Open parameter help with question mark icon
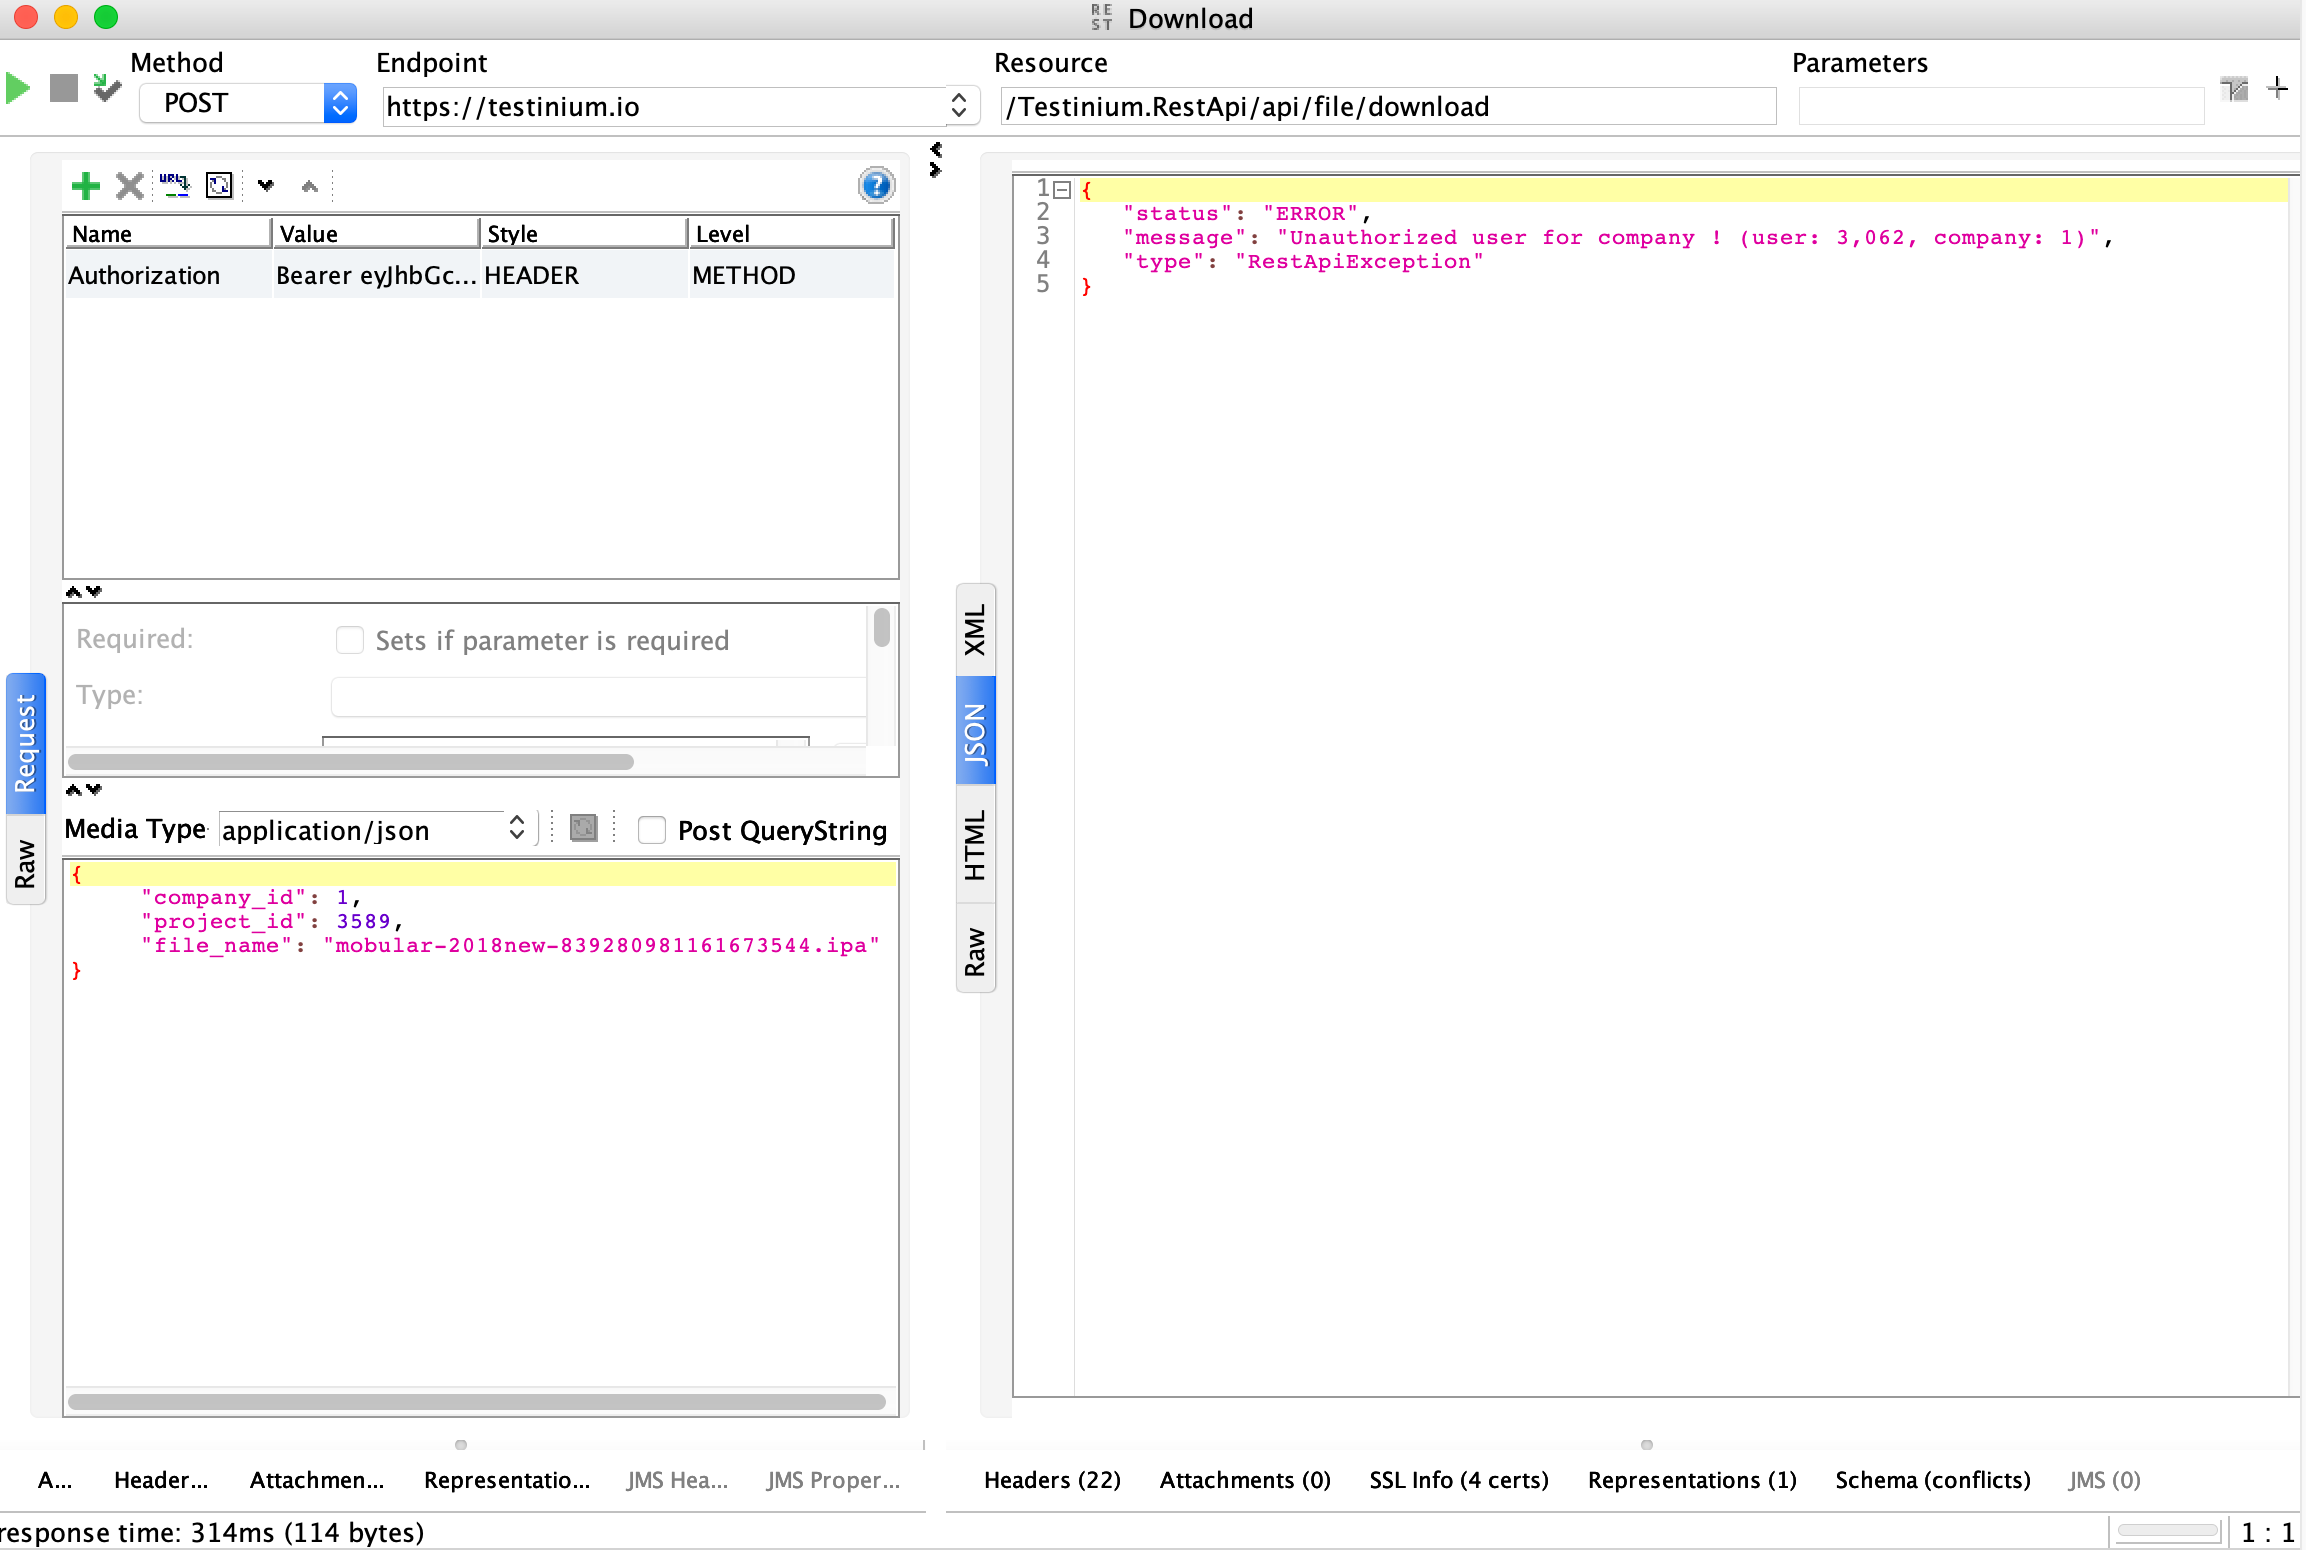The height and width of the screenshot is (1550, 2306). tap(876, 185)
